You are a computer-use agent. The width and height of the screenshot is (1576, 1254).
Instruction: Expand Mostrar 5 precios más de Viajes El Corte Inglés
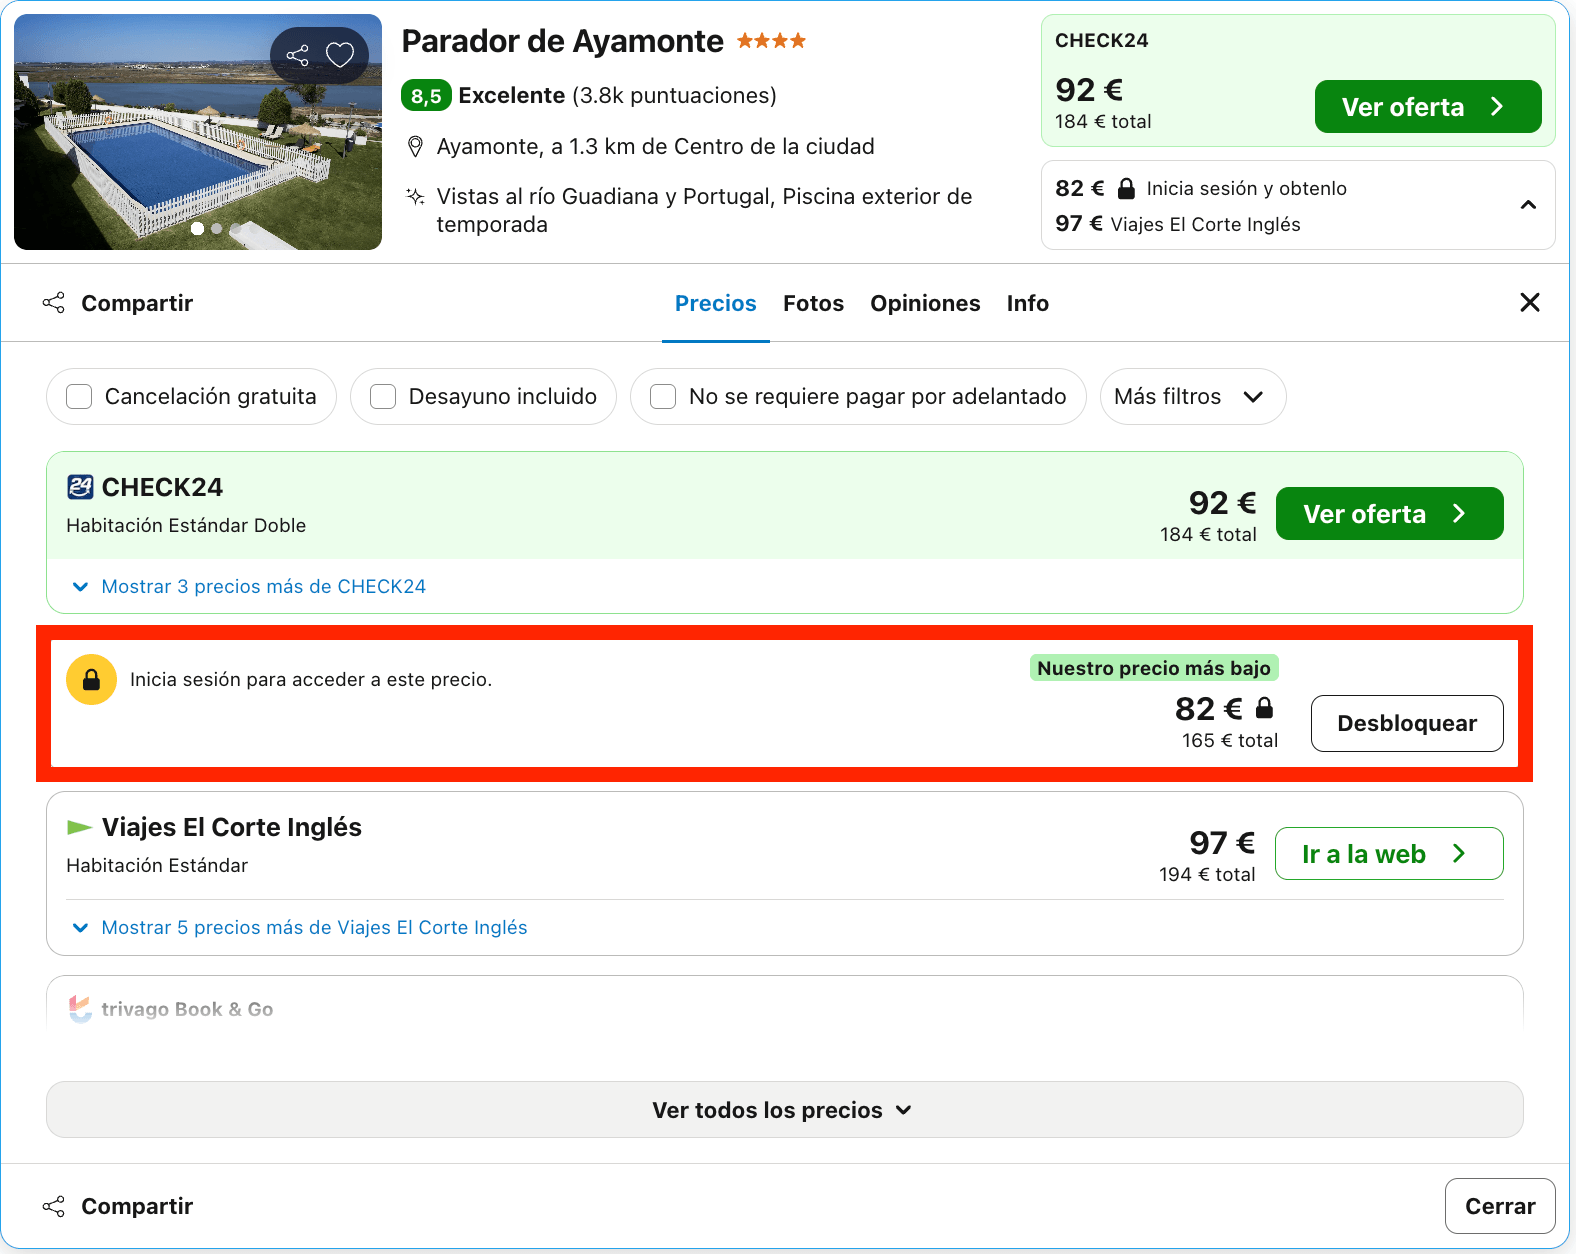tap(300, 927)
